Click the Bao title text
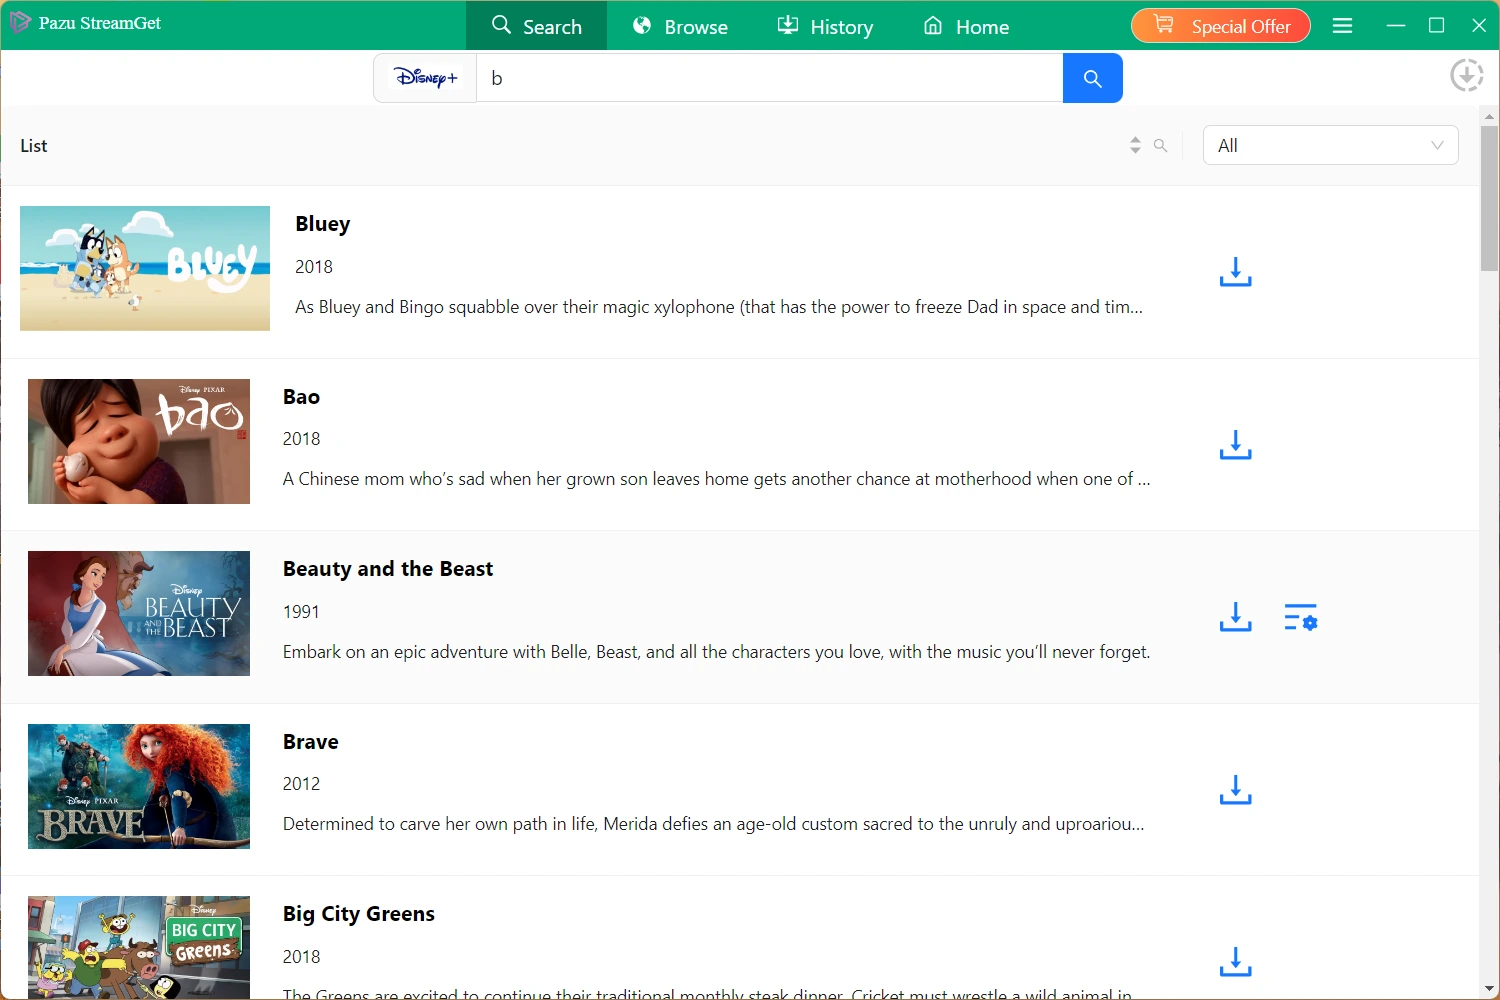Viewport: 1500px width, 1000px height. [x=301, y=397]
